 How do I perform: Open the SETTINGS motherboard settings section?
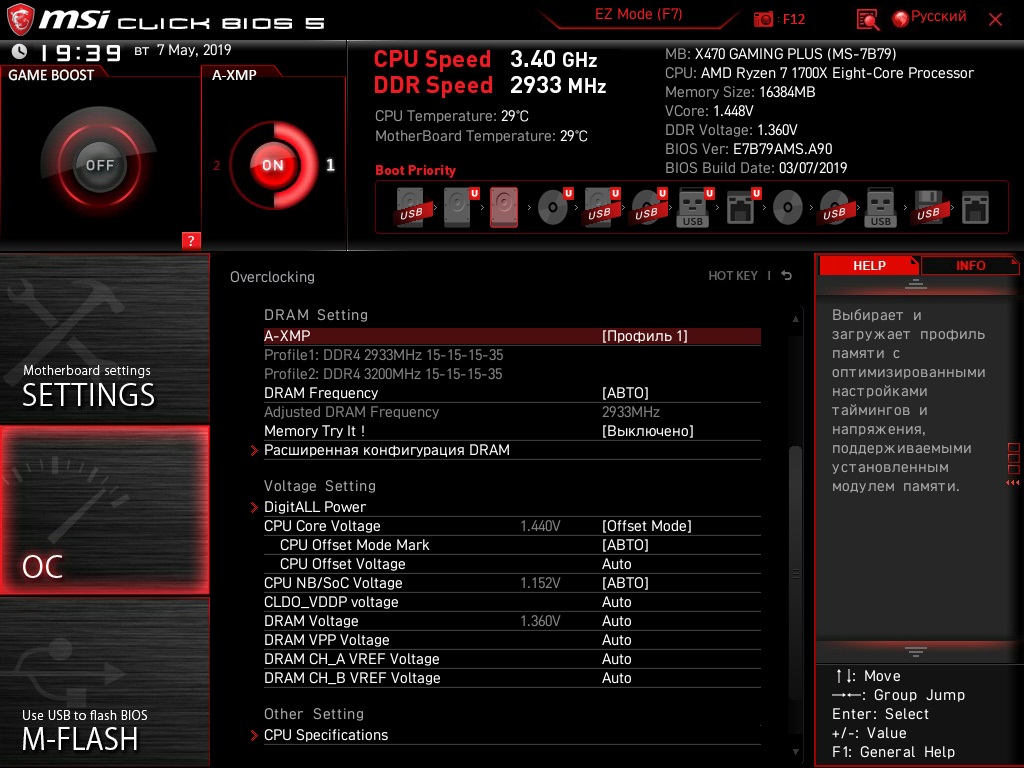104,338
